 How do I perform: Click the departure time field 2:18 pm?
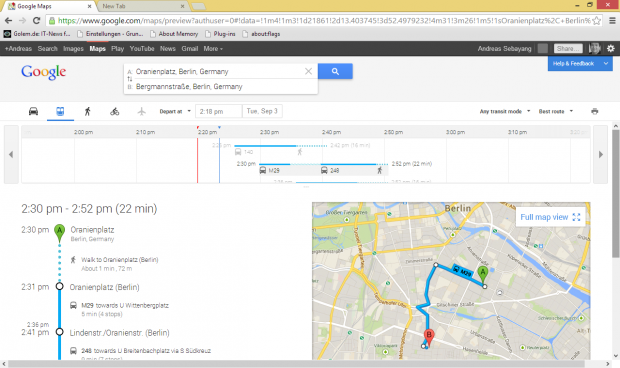pyautogui.click(x=219, y=111)
